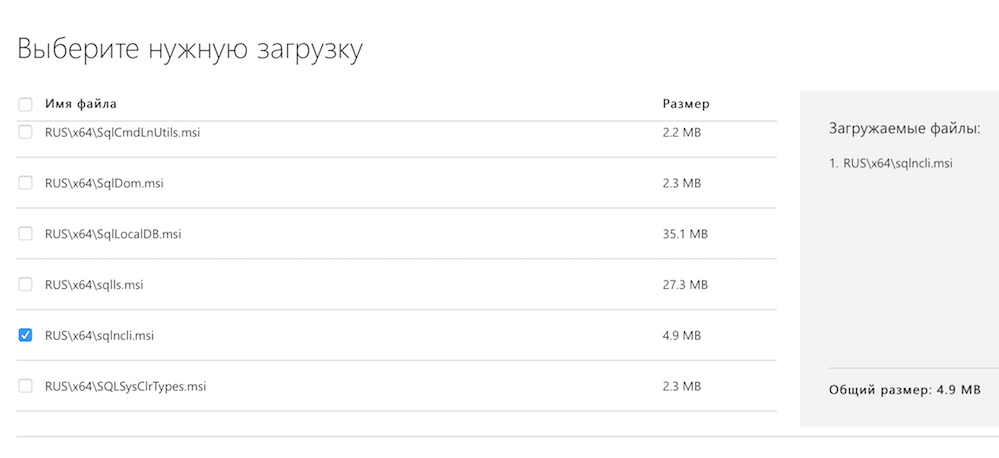Click the RUS\x64\SqlCmdLnUtils.msi file name
The width and height of the screenshot is (999, 458).
click(x=122, y=132)
